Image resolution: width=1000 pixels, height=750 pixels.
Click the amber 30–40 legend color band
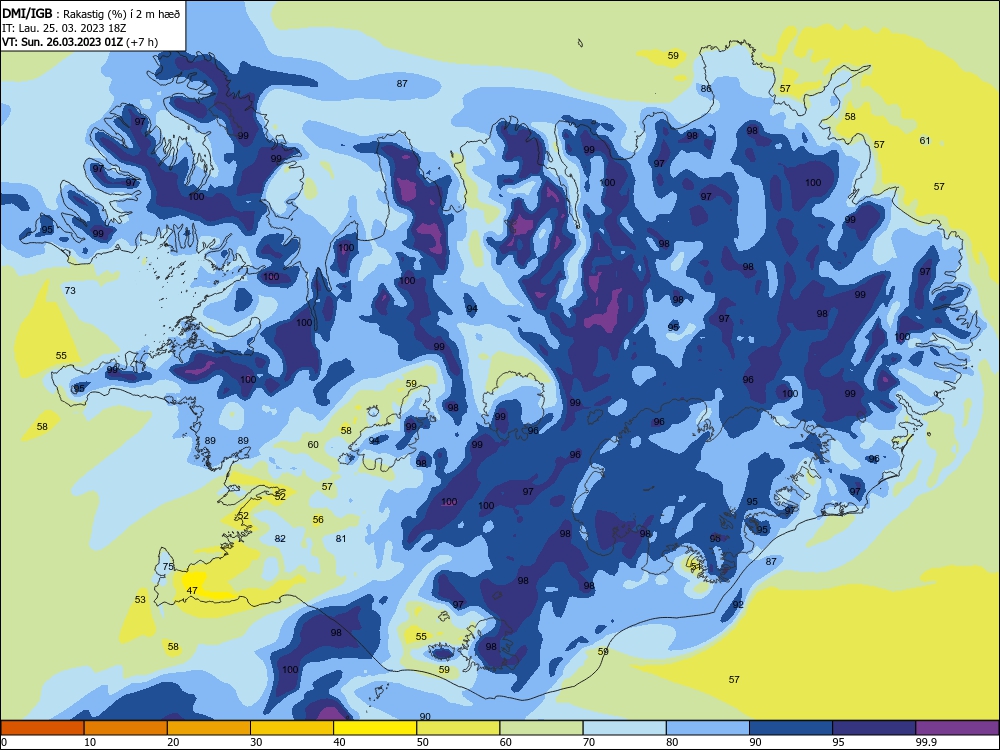click(x=292, y=728)
